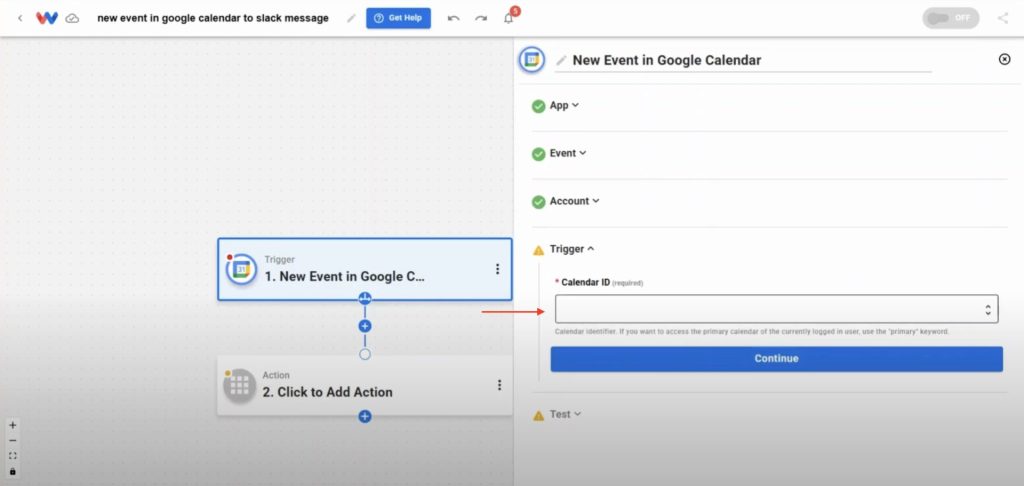Click the workflow title text

point(213,18)
